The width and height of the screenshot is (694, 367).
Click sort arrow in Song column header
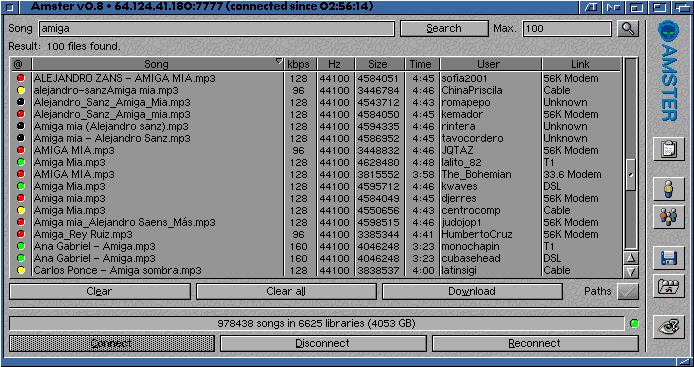coord(279,61)
